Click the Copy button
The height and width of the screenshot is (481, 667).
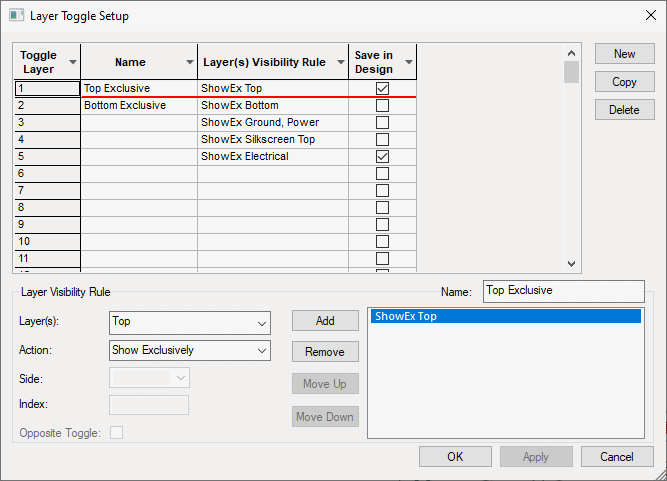pyautogui.click(x=624, y=82)
